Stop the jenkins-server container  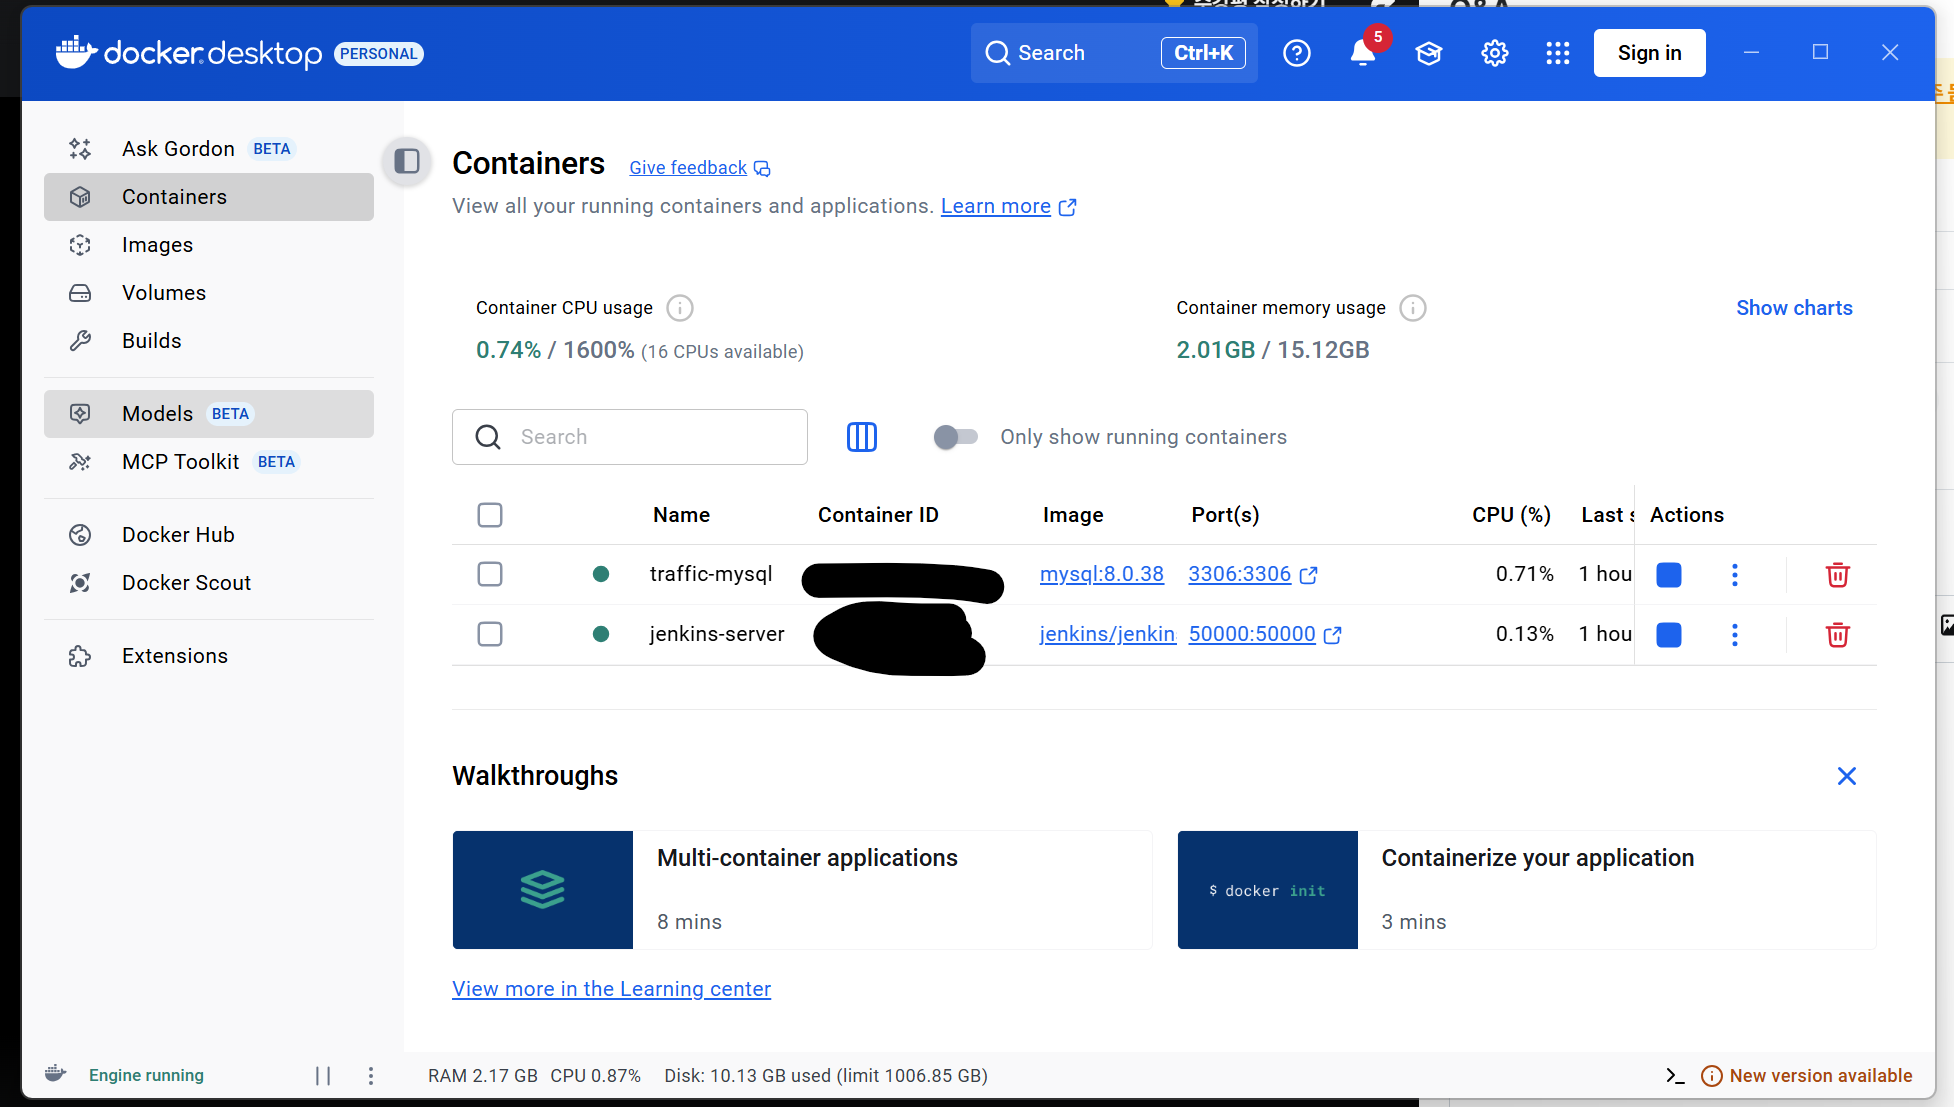point(1668,635)
